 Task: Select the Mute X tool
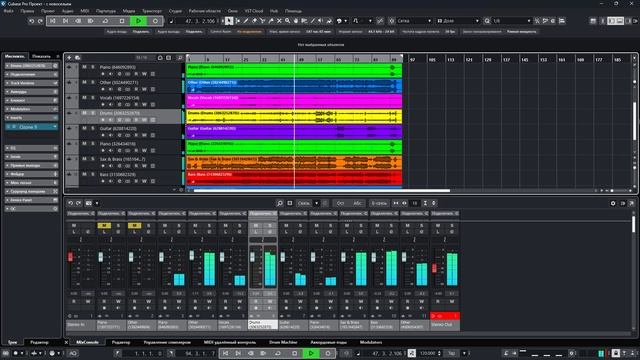point(279,21)
